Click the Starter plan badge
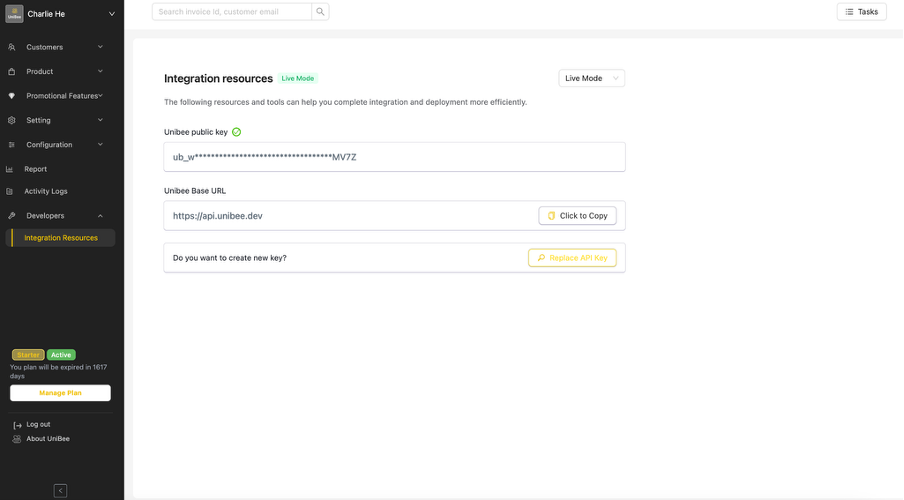Viewport: 904px width, 500px height. click(x=28, y=355)
